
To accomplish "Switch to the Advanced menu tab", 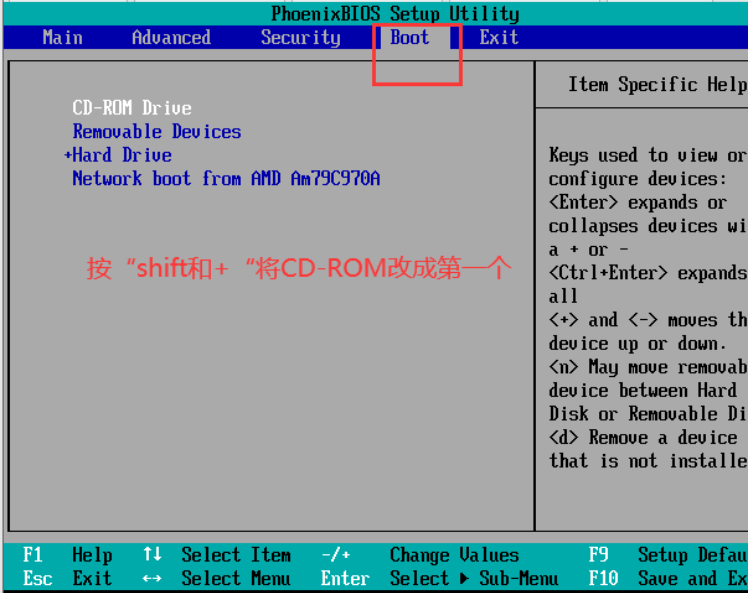I will 171,37.
